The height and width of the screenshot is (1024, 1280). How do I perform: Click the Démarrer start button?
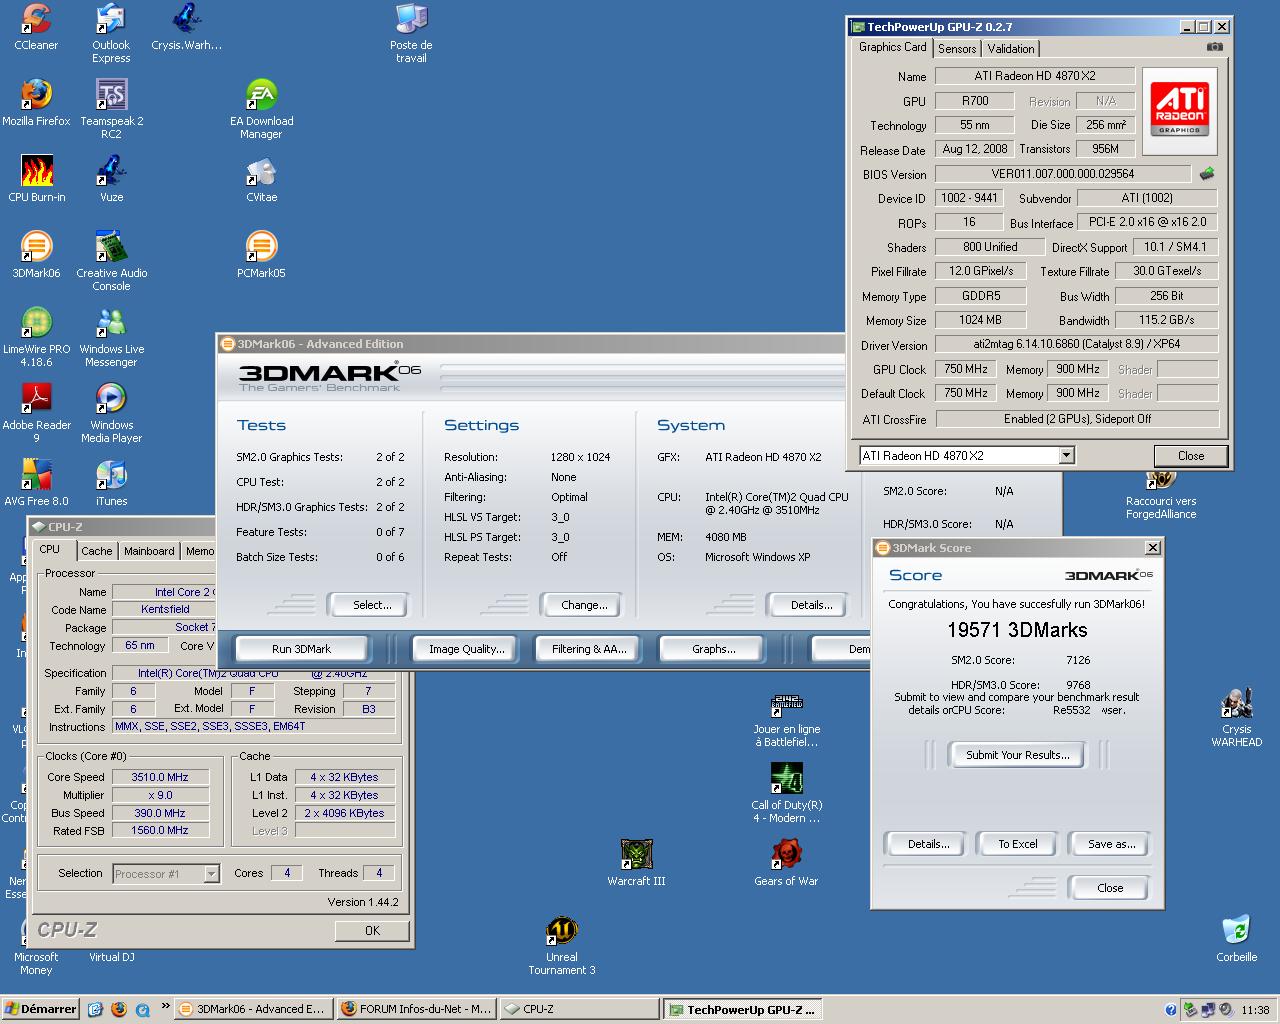[40, 1009]
